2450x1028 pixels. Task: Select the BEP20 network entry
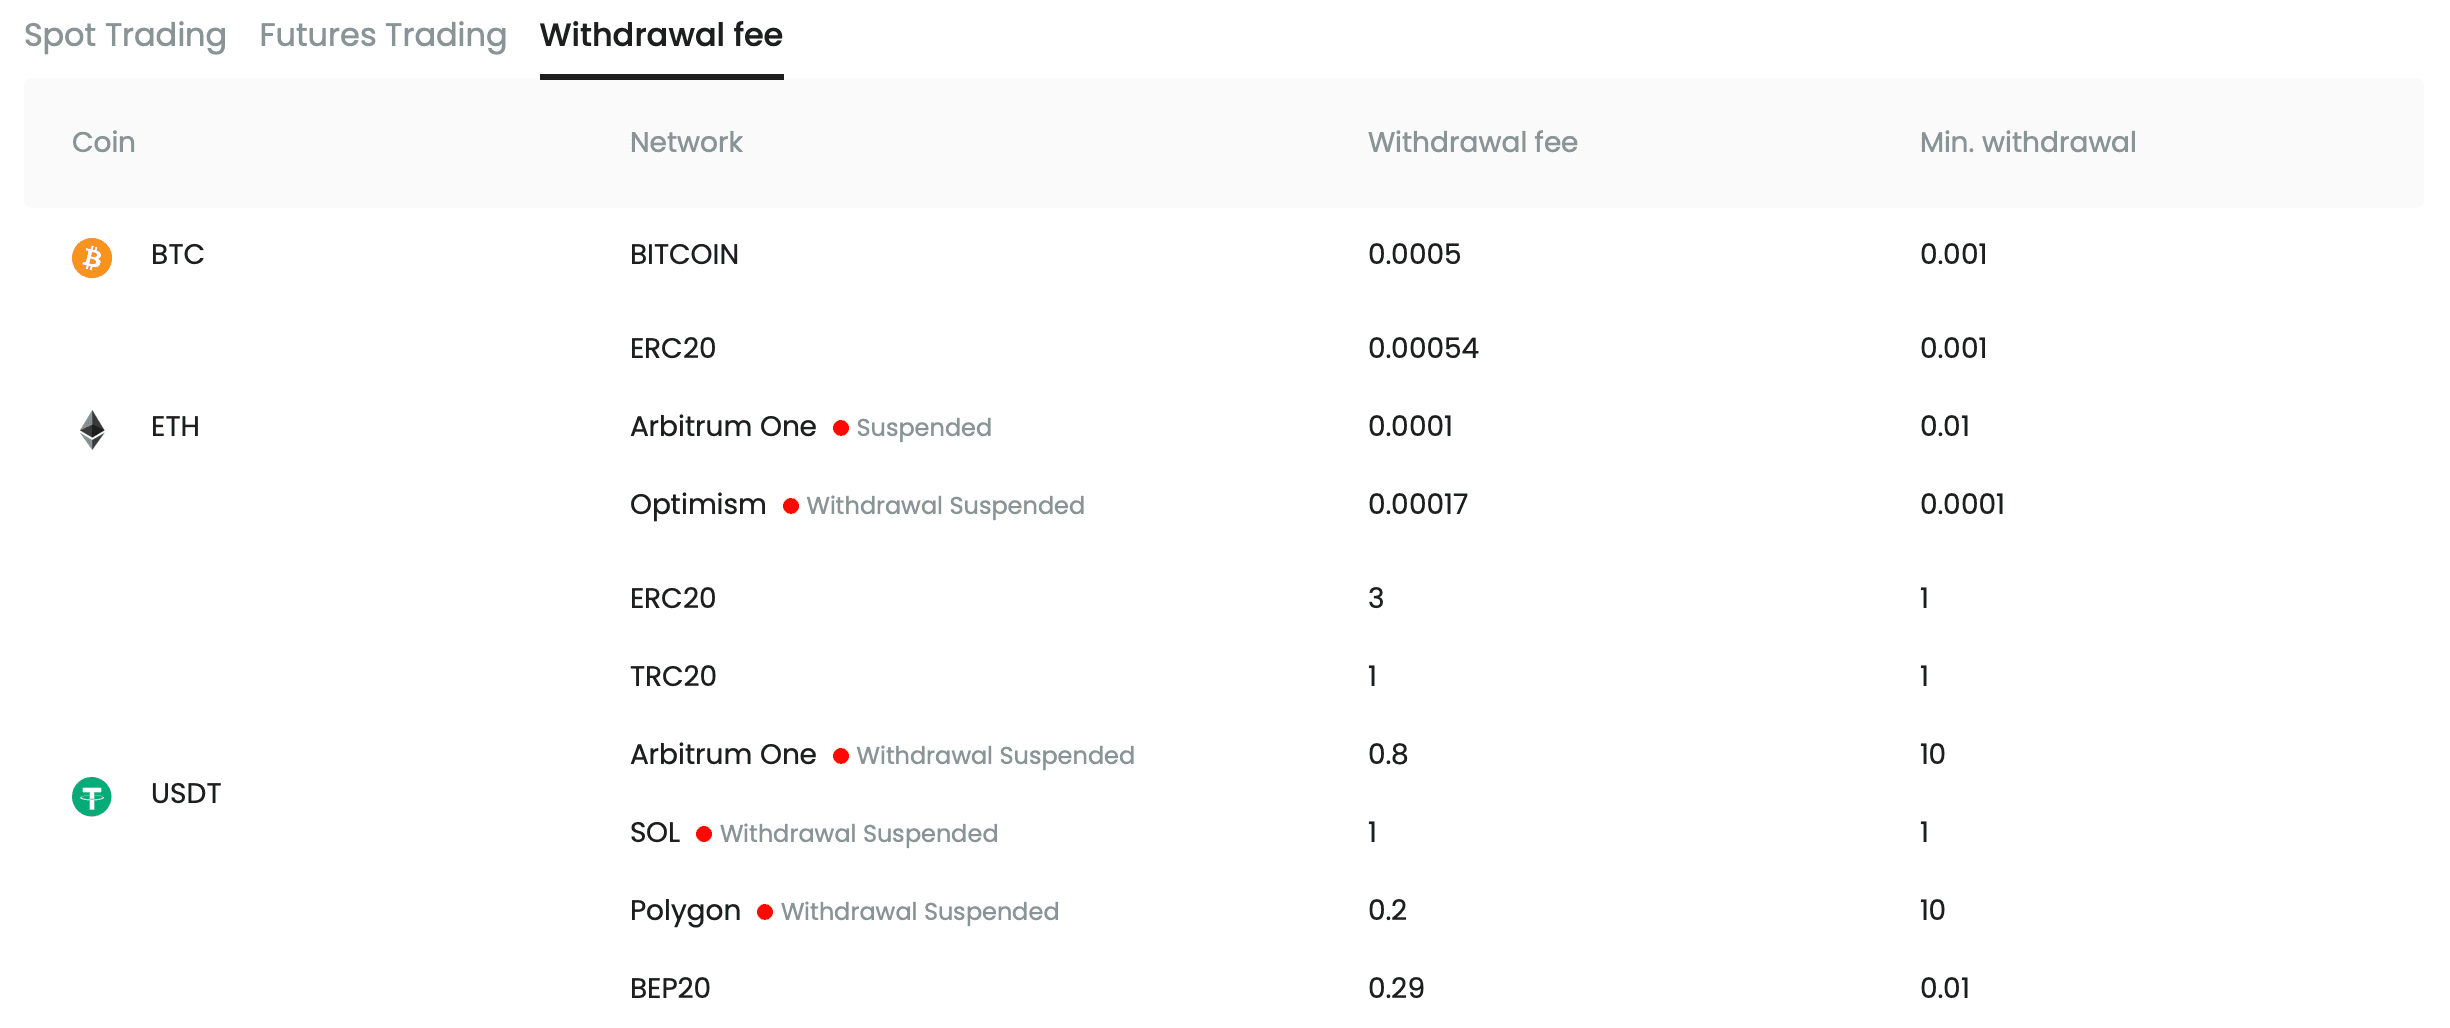click(670, 989)
